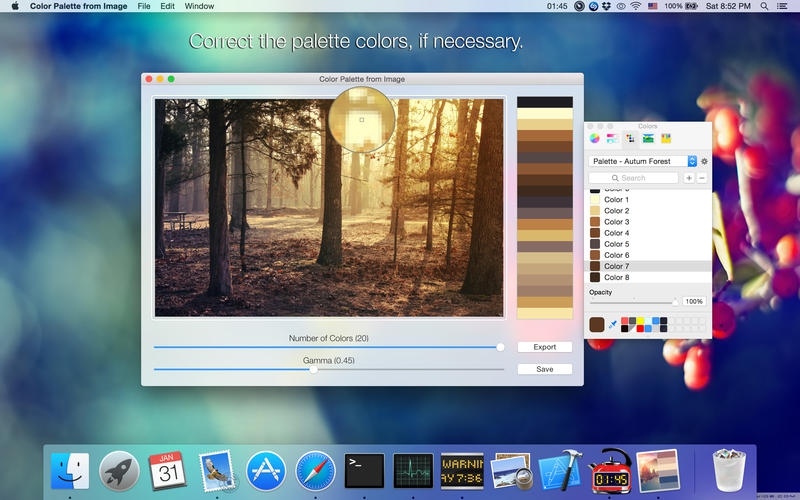Launch Xcode from the Dock

560,469
